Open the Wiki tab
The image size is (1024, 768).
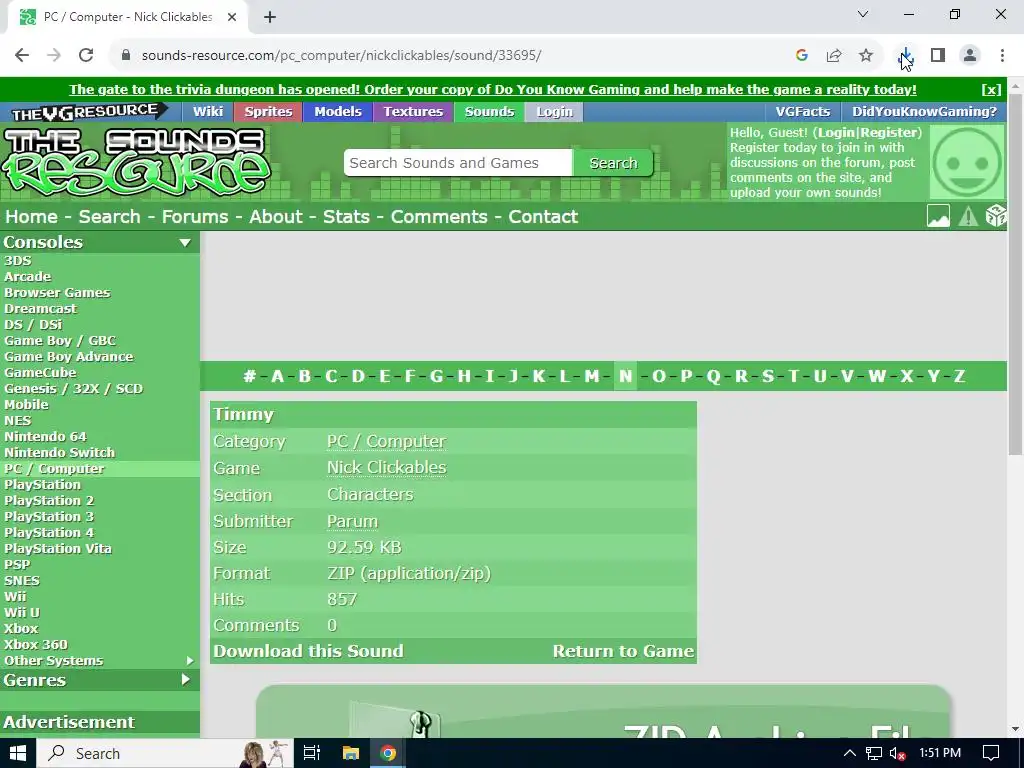208,112
